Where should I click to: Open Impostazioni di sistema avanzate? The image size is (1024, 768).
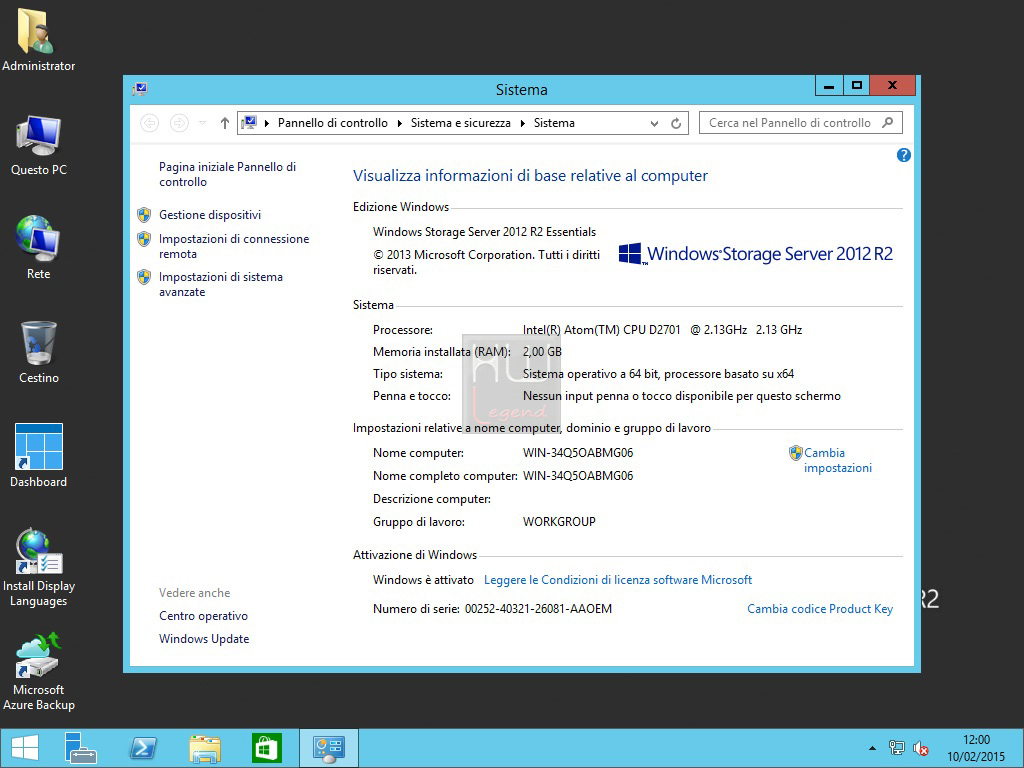tap(221, 284)
